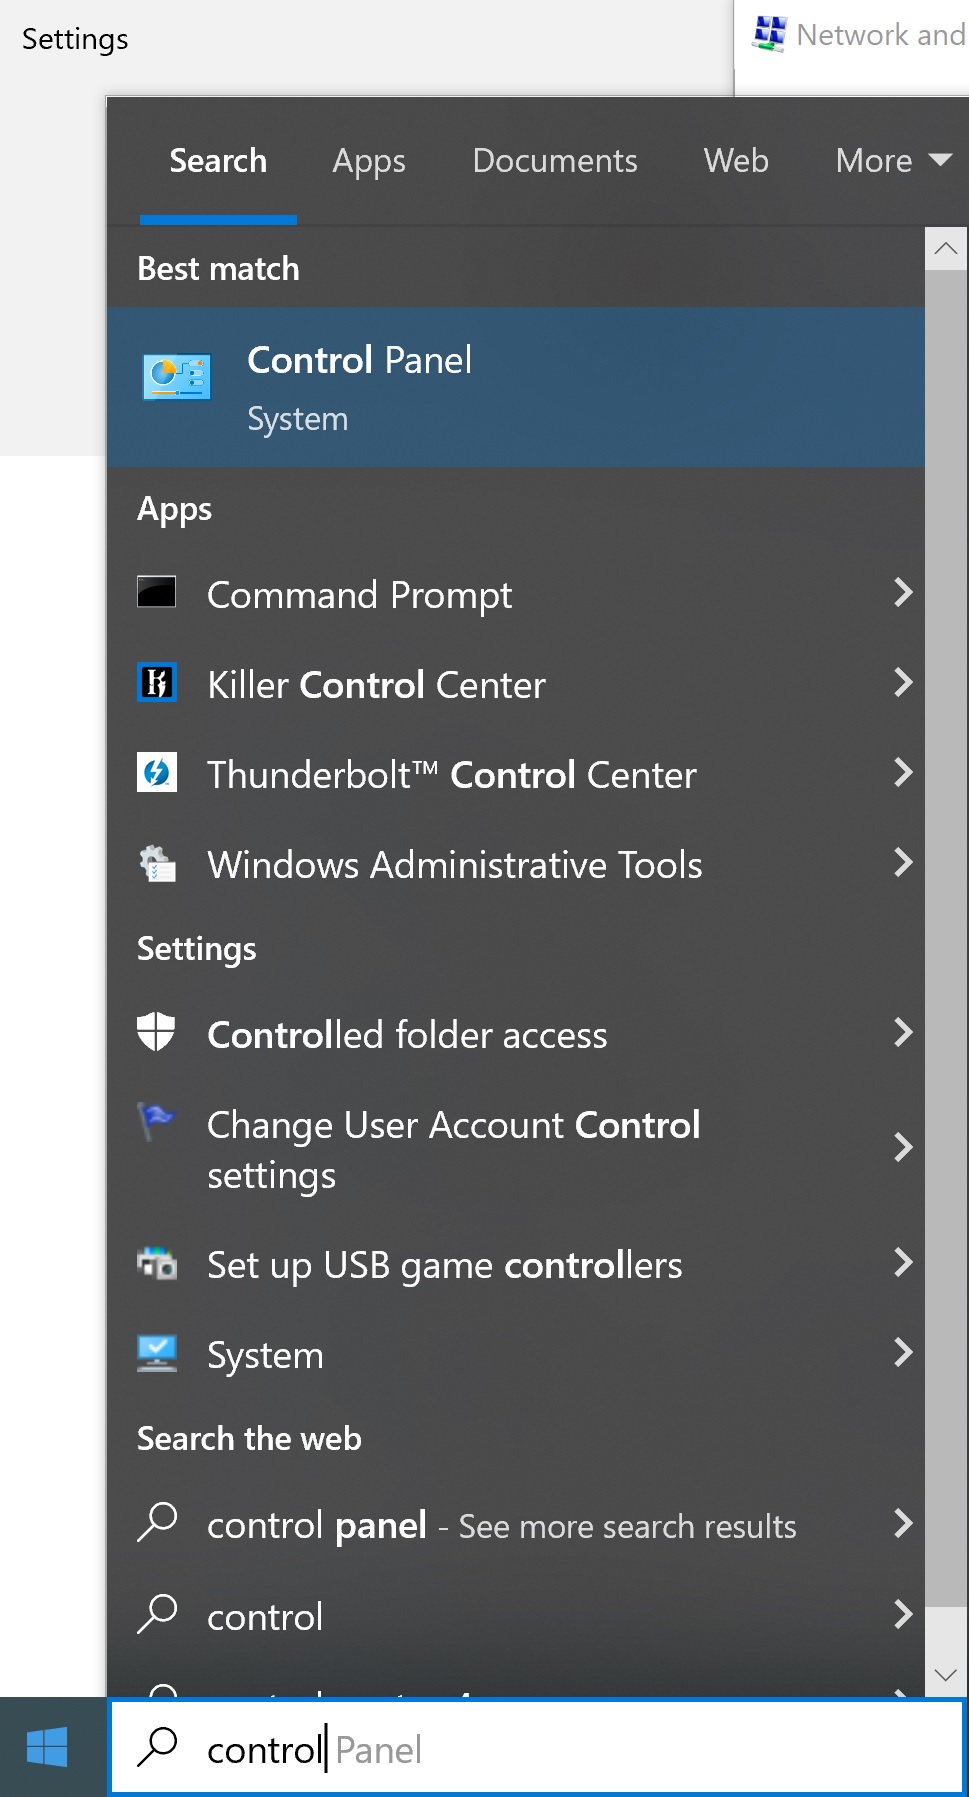Screen dimensions: 969x1797
Task: Click the Killer Control Center icon
Action: (157, 683)
